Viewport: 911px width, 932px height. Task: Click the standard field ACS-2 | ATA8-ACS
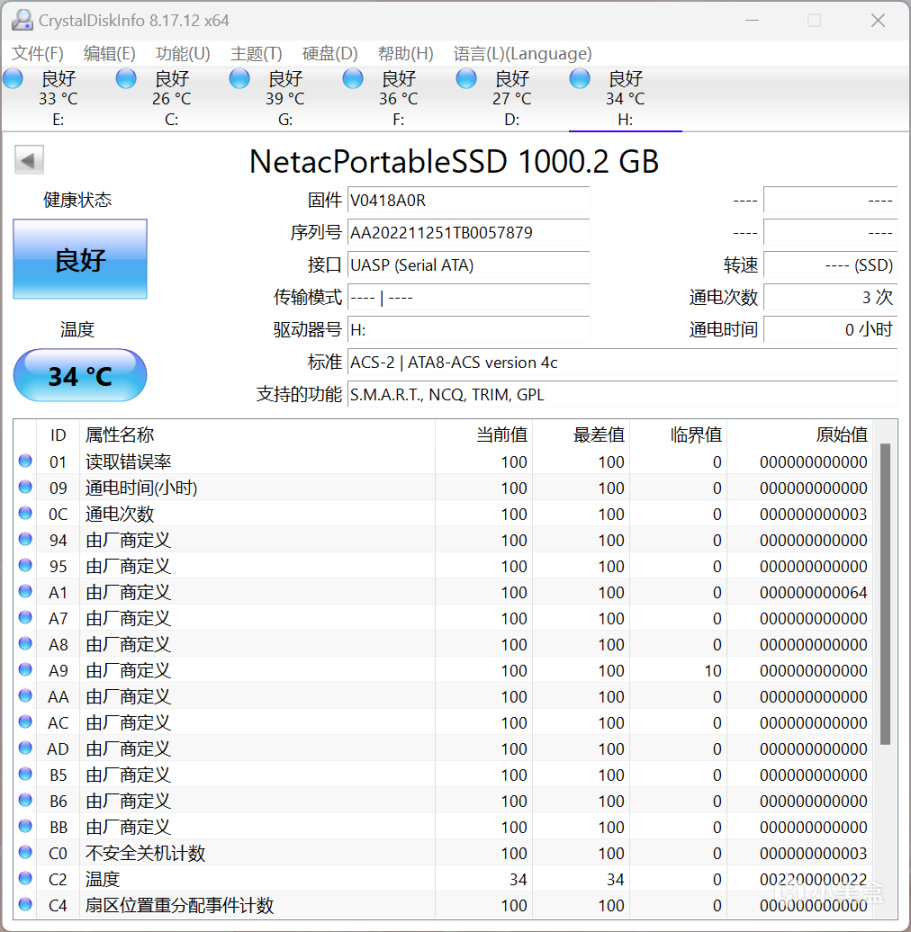tap(622, 362)
